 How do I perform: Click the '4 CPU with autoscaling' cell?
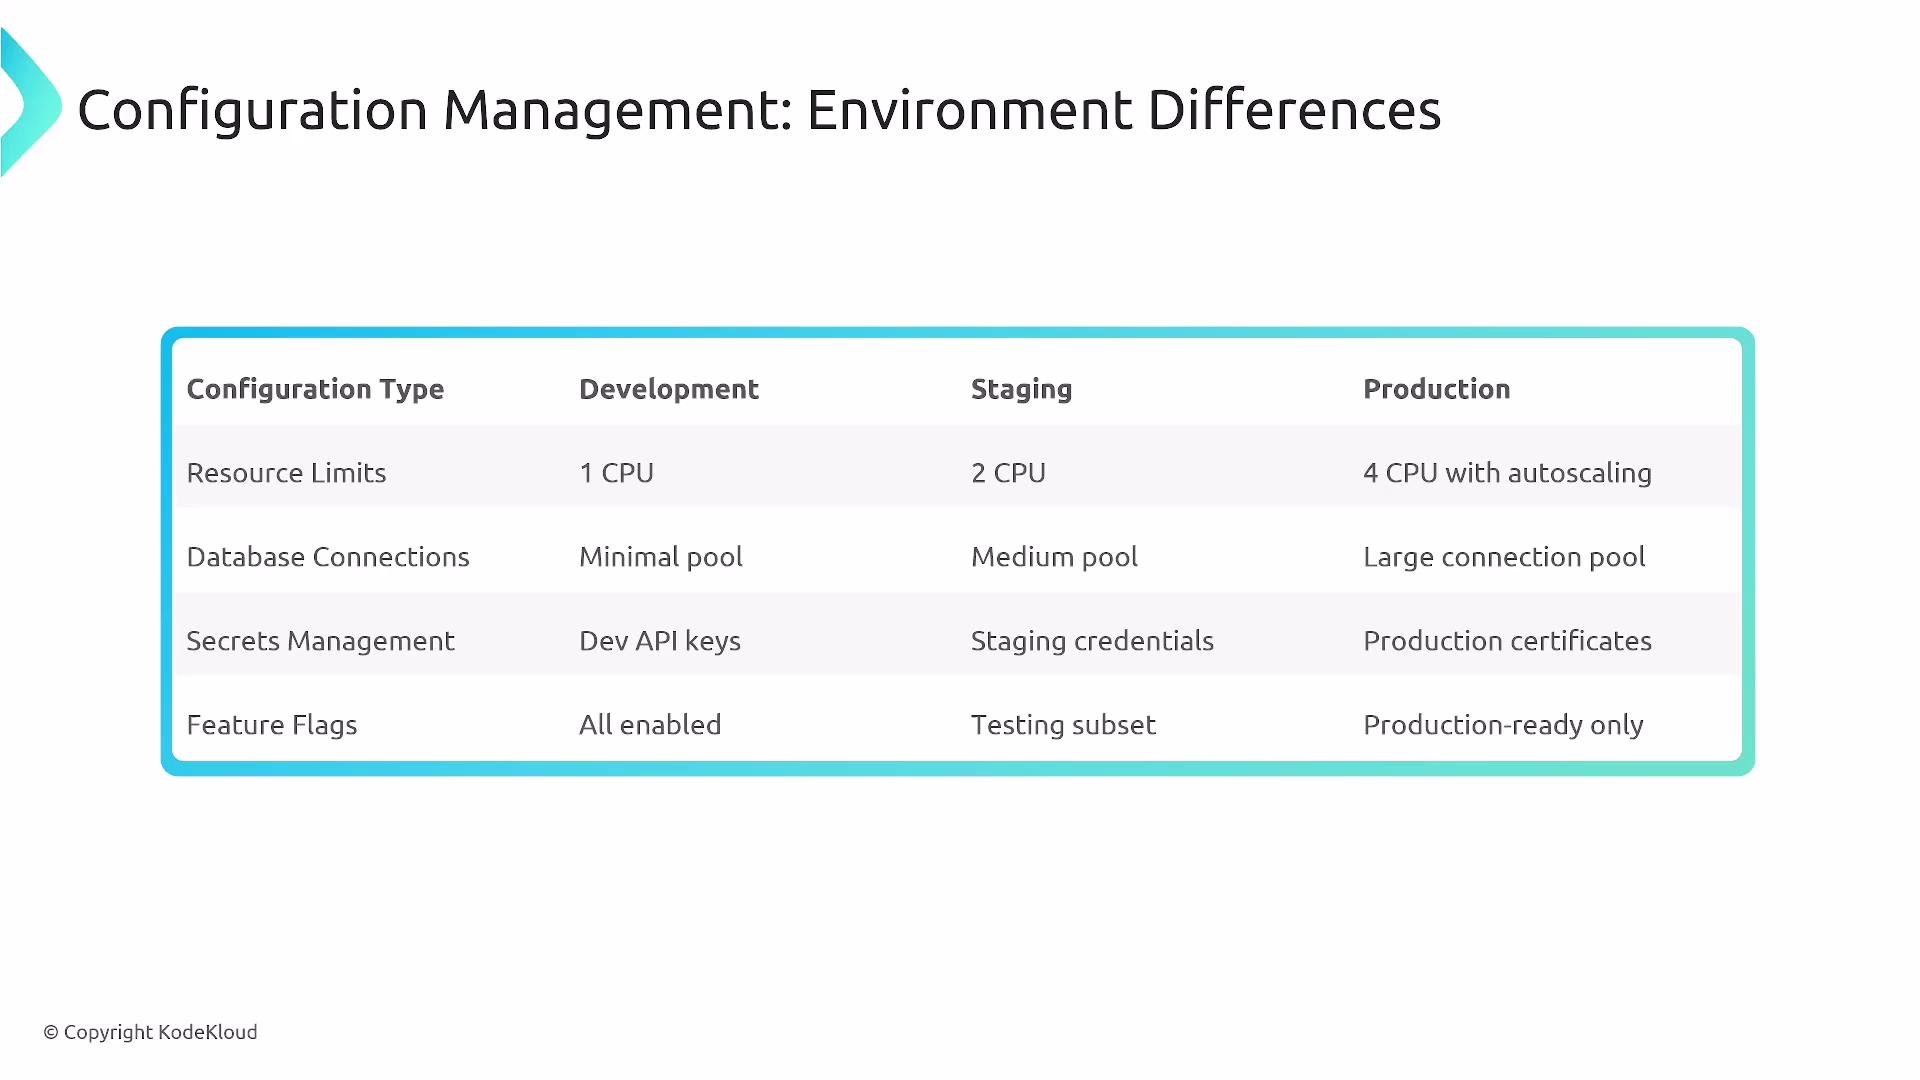[1507, 474]
